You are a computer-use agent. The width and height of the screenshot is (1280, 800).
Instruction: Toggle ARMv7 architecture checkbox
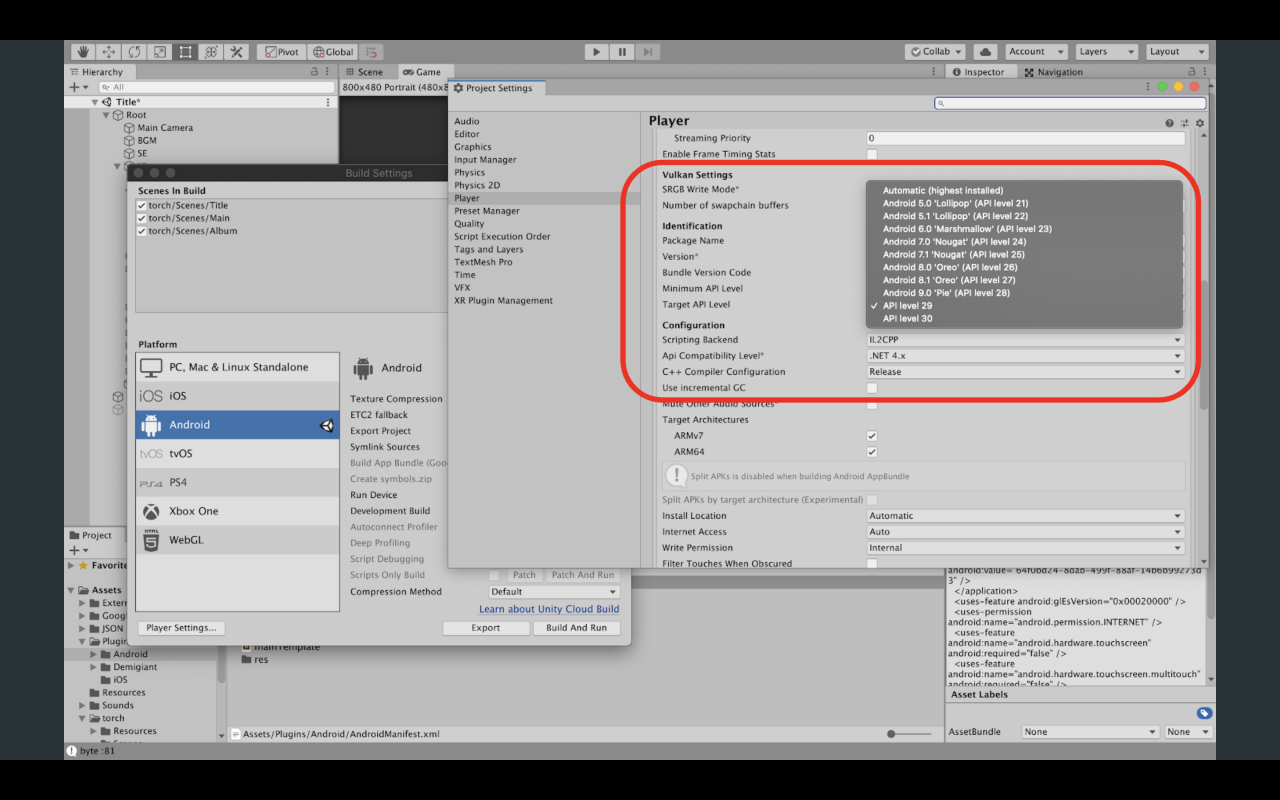pyautogui.click(x=872, y=436)
